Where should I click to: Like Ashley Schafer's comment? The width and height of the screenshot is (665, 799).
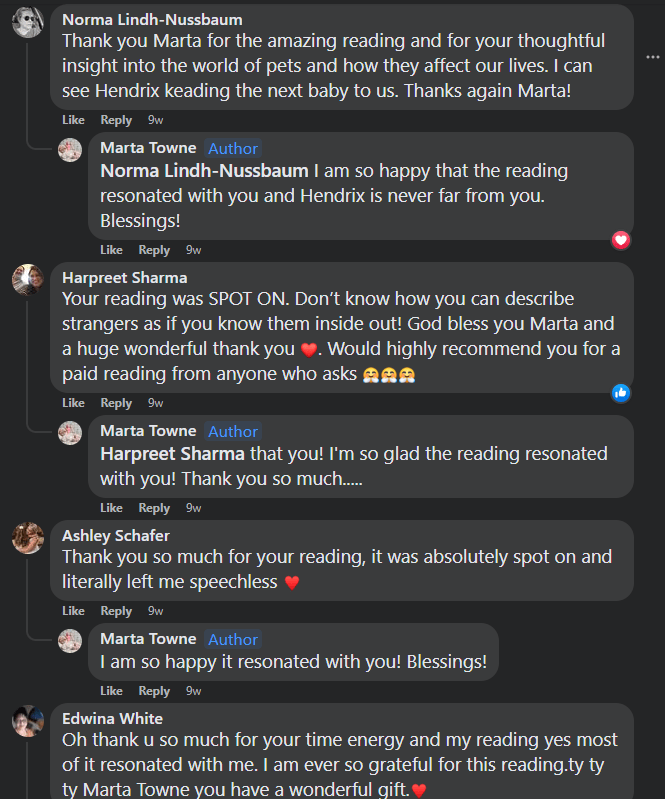point(73,611)
